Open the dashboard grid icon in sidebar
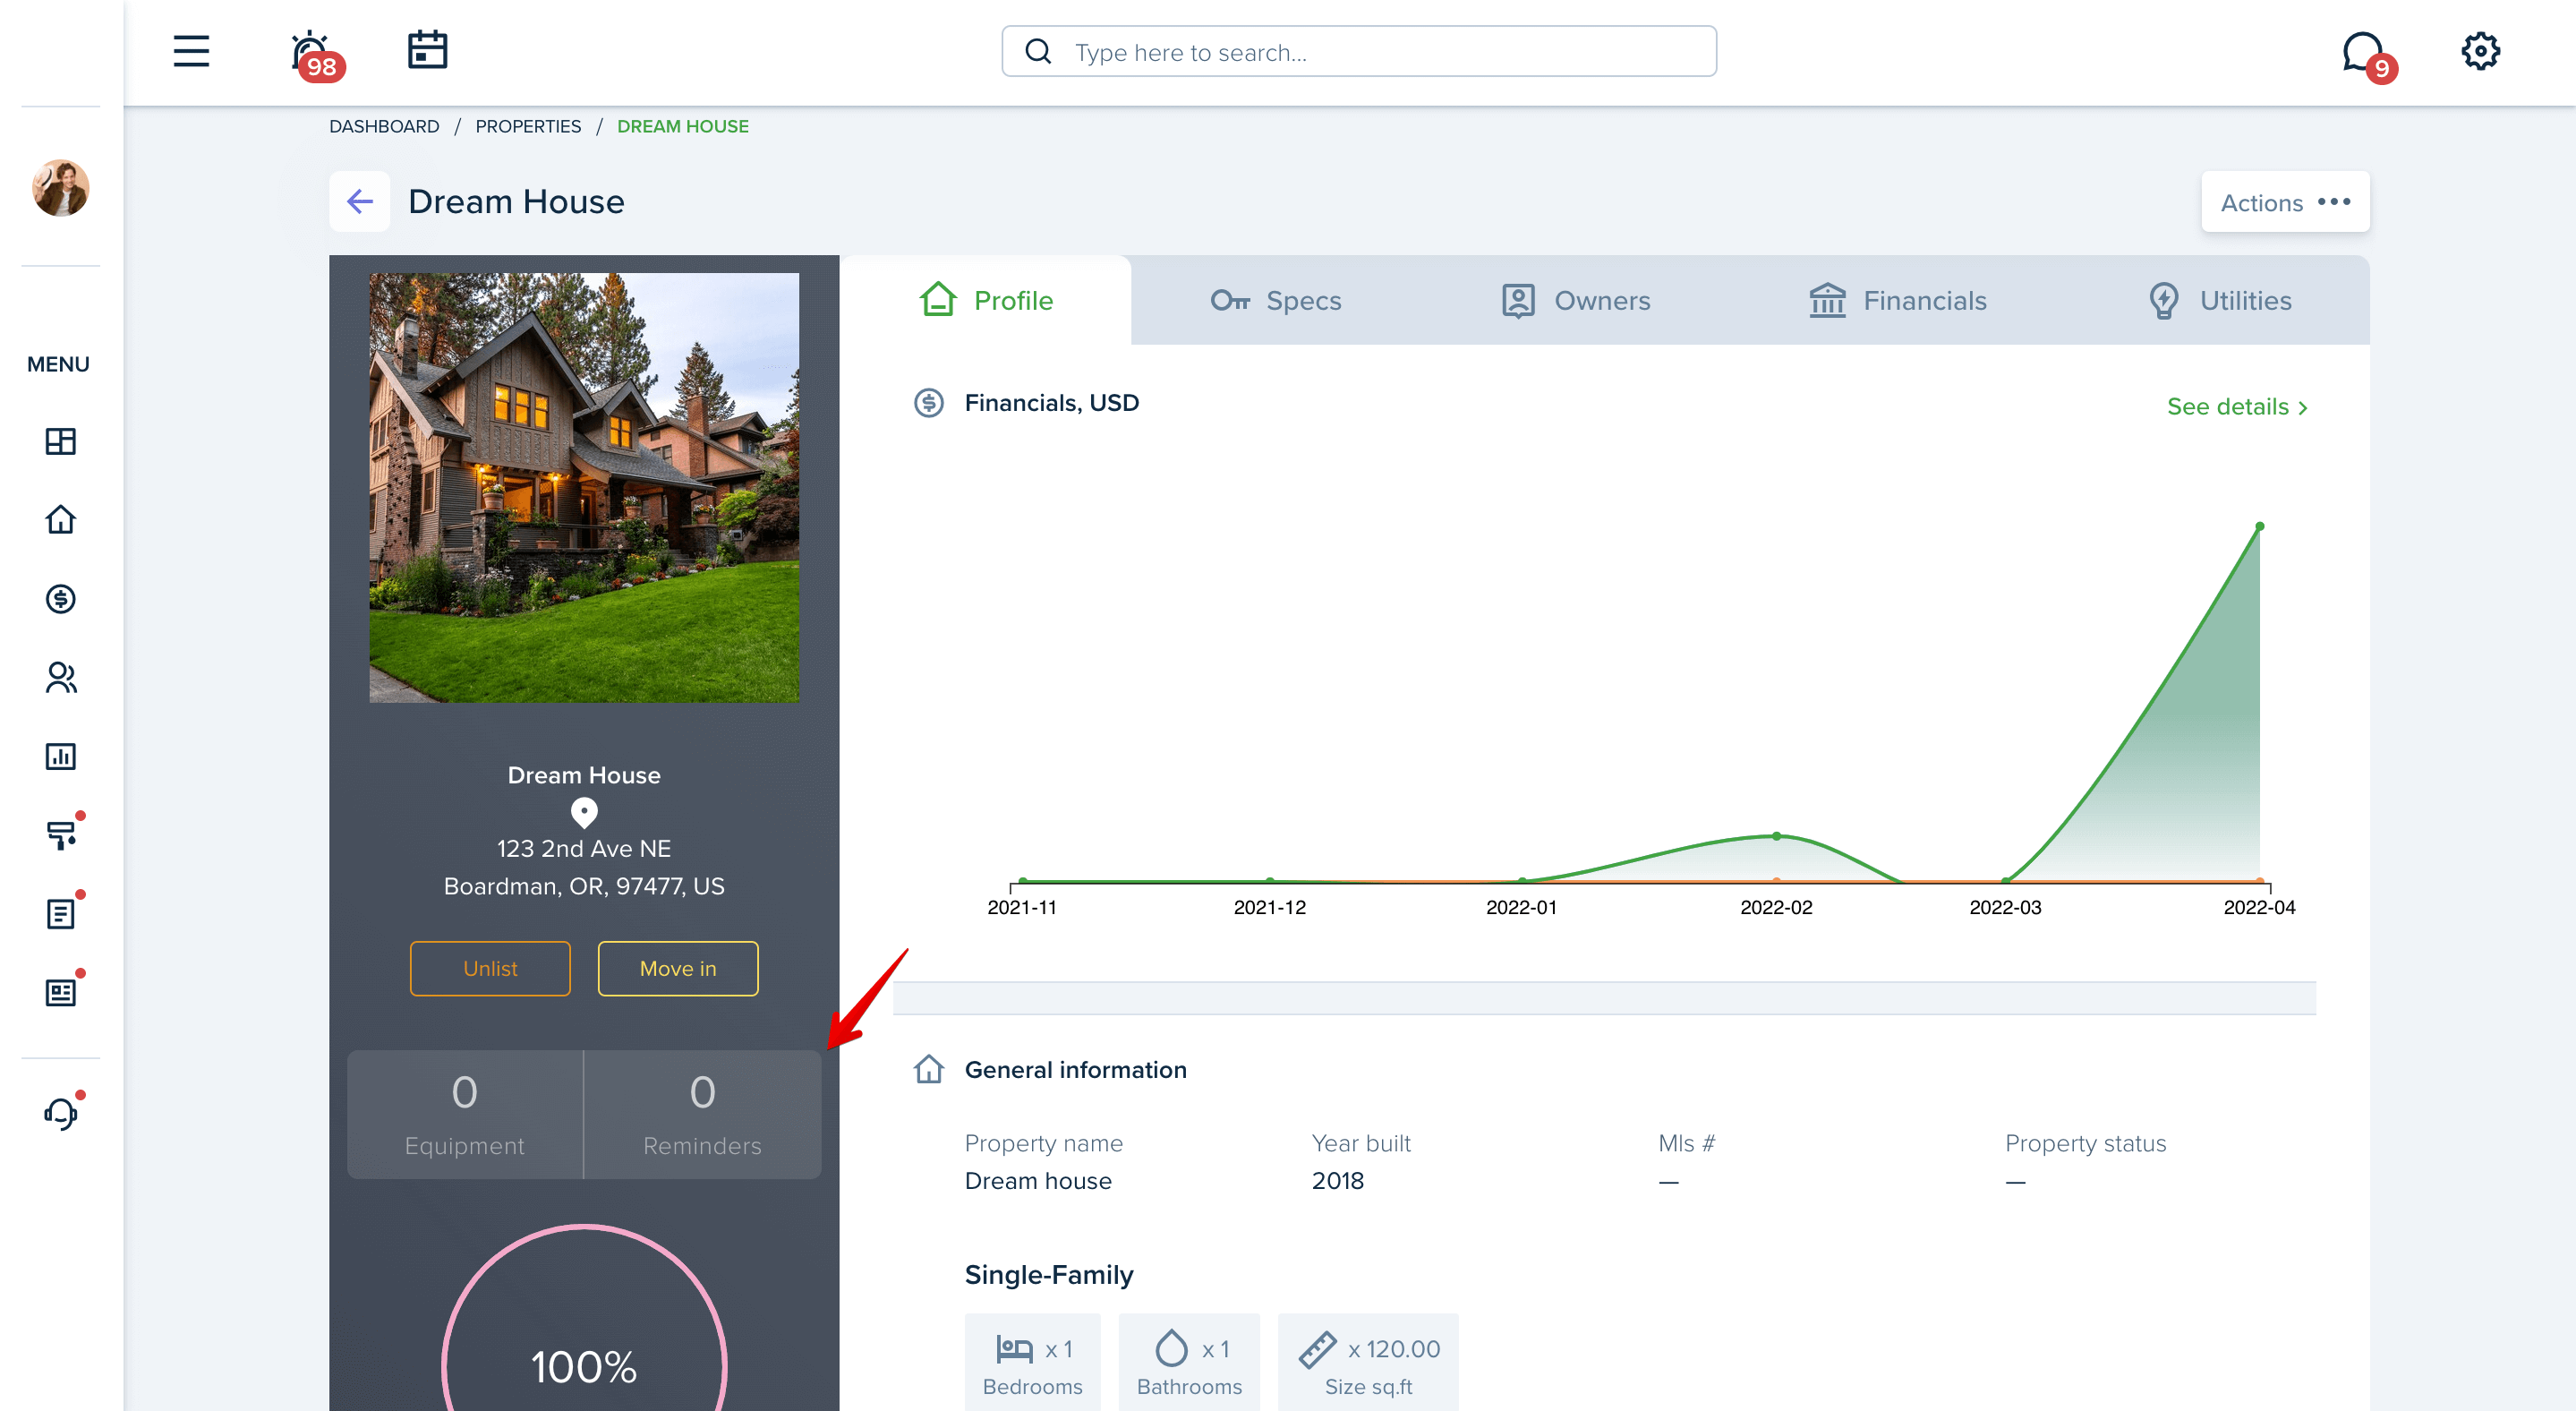 60,441
